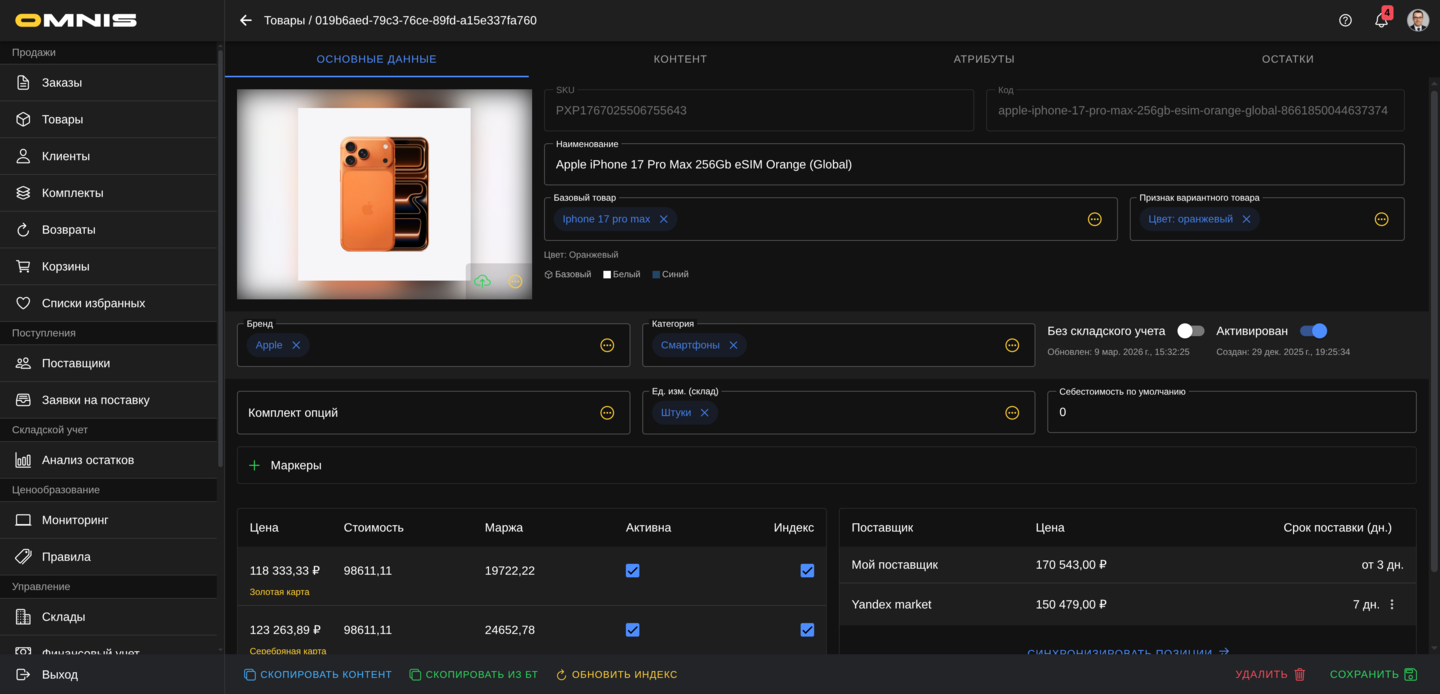Click the plus icon next to Маркеры

[x=254, y=465]
